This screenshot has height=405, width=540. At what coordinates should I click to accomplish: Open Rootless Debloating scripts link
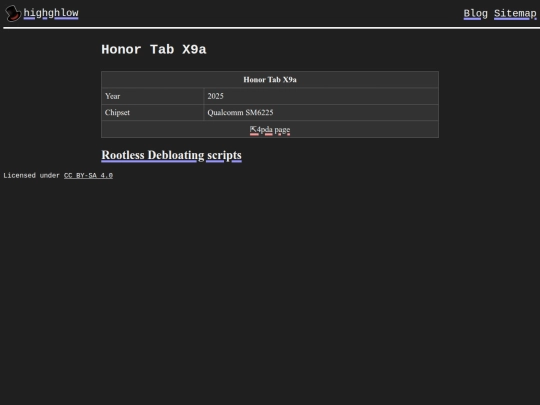coord(172,155)
